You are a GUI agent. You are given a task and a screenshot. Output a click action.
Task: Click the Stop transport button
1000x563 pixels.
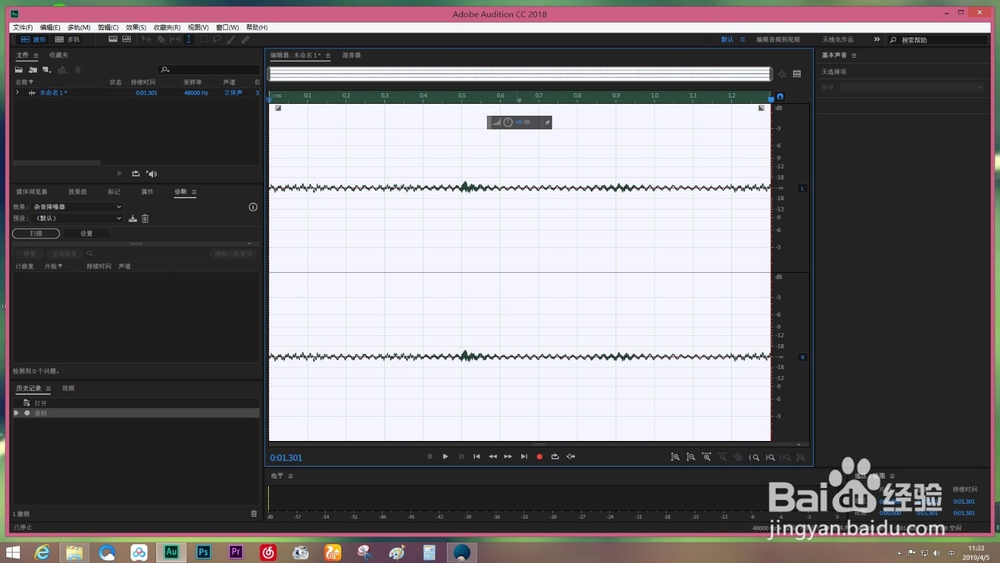tap(430, 457)
